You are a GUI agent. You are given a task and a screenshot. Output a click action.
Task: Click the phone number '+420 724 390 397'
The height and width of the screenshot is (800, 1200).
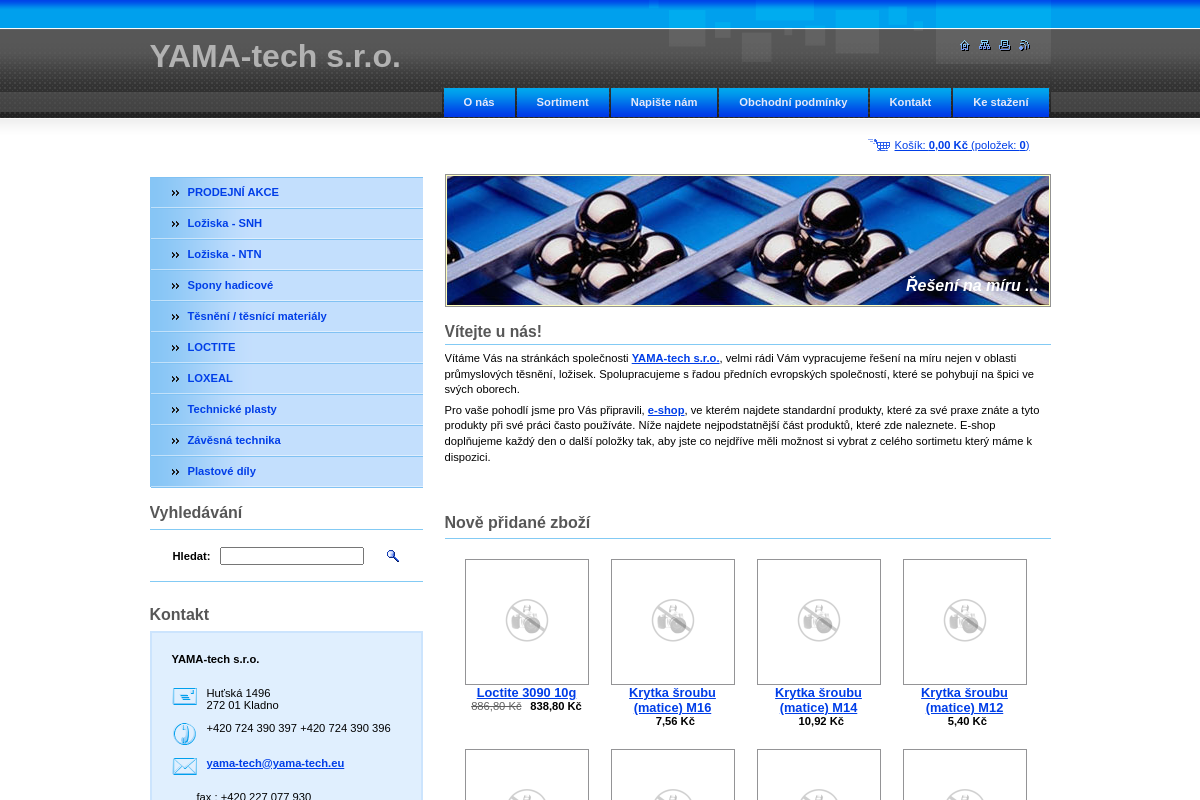pos(251,728)
